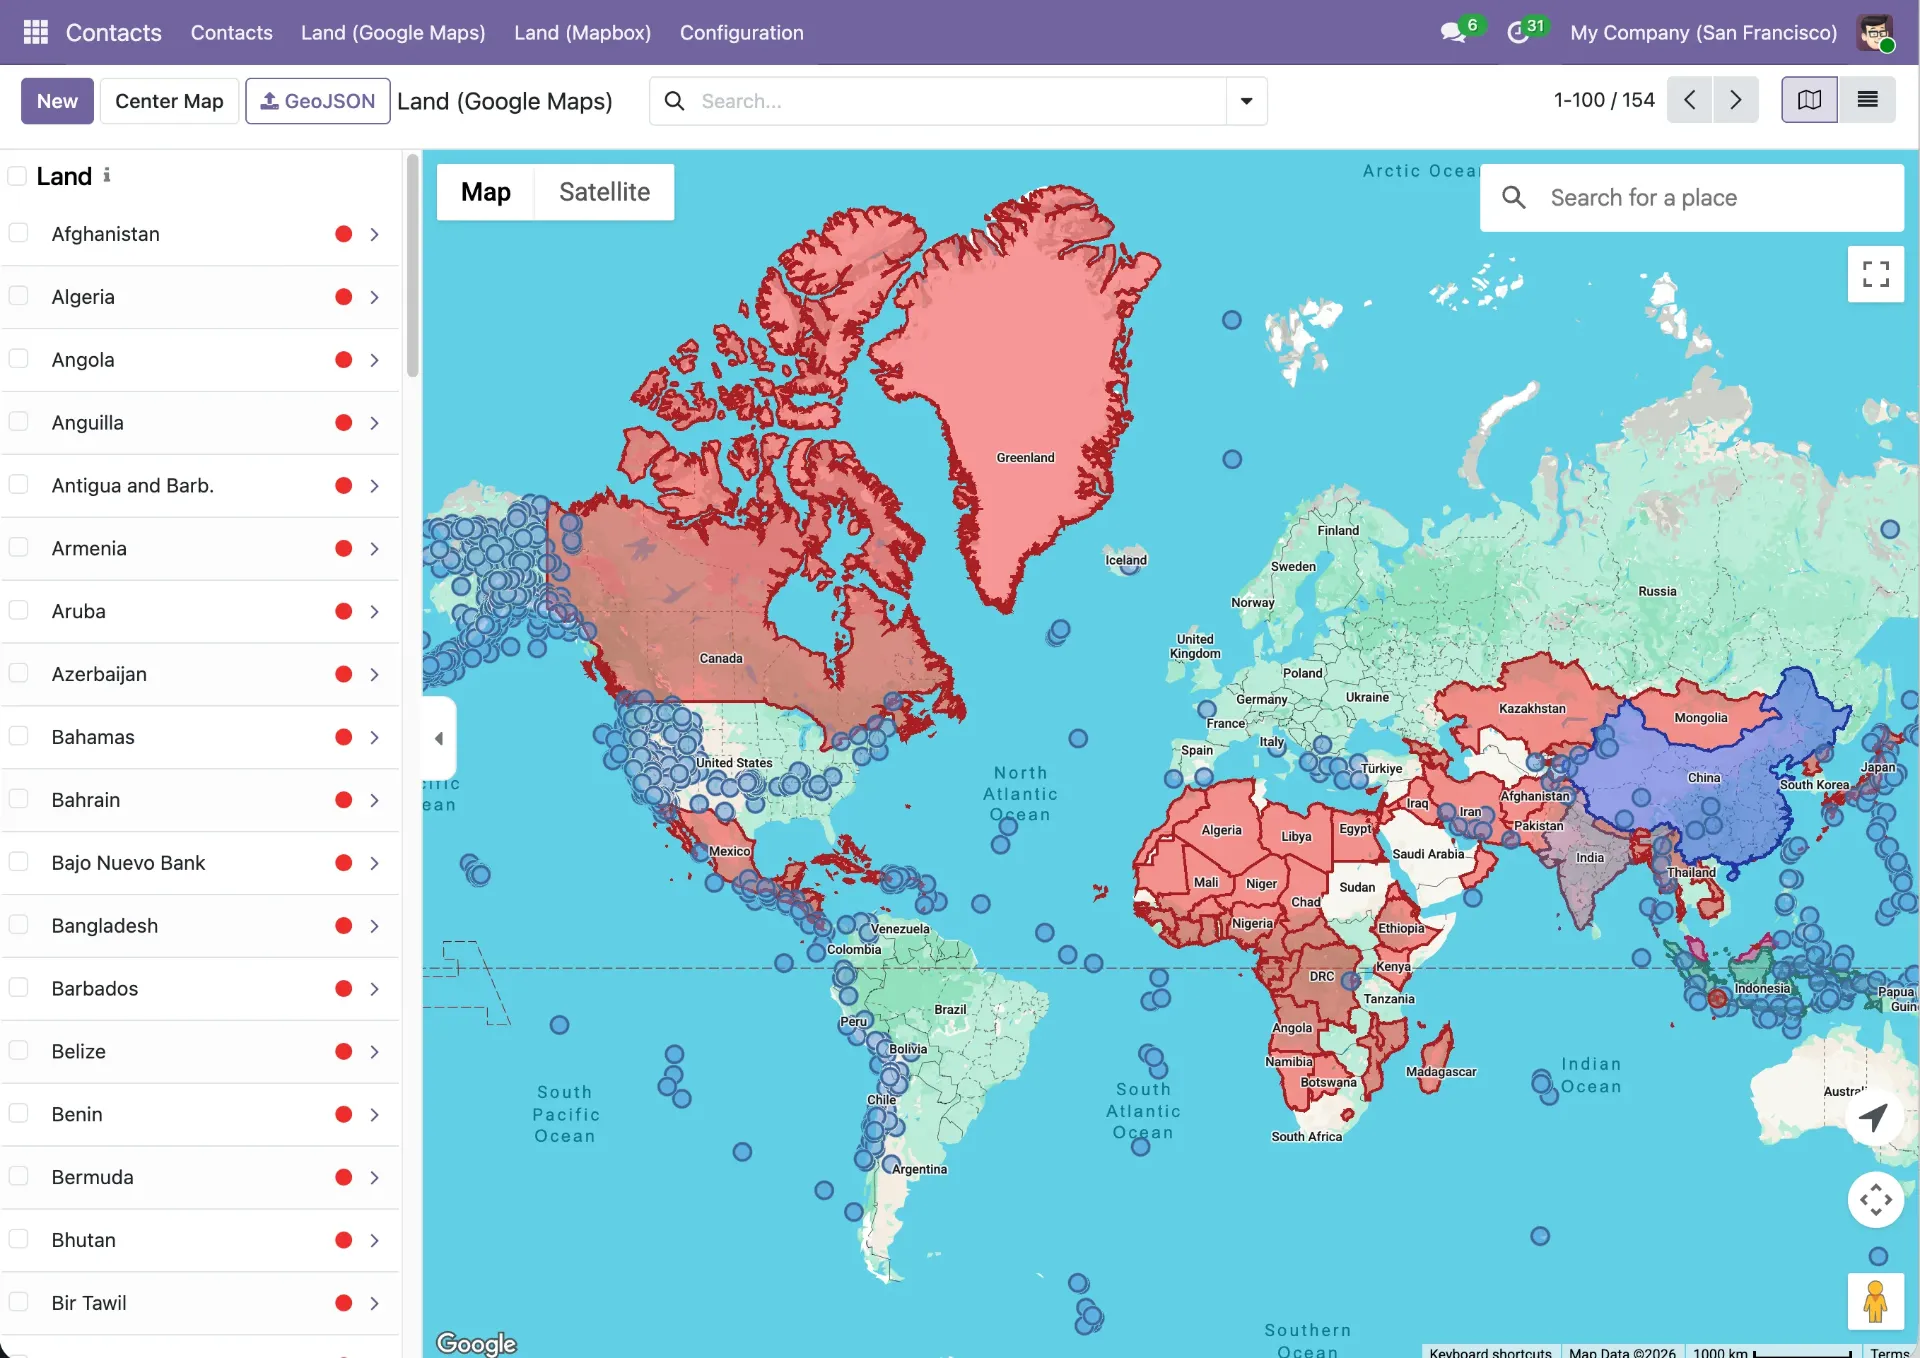Open the map Terms link

tap(1890, 1352)
